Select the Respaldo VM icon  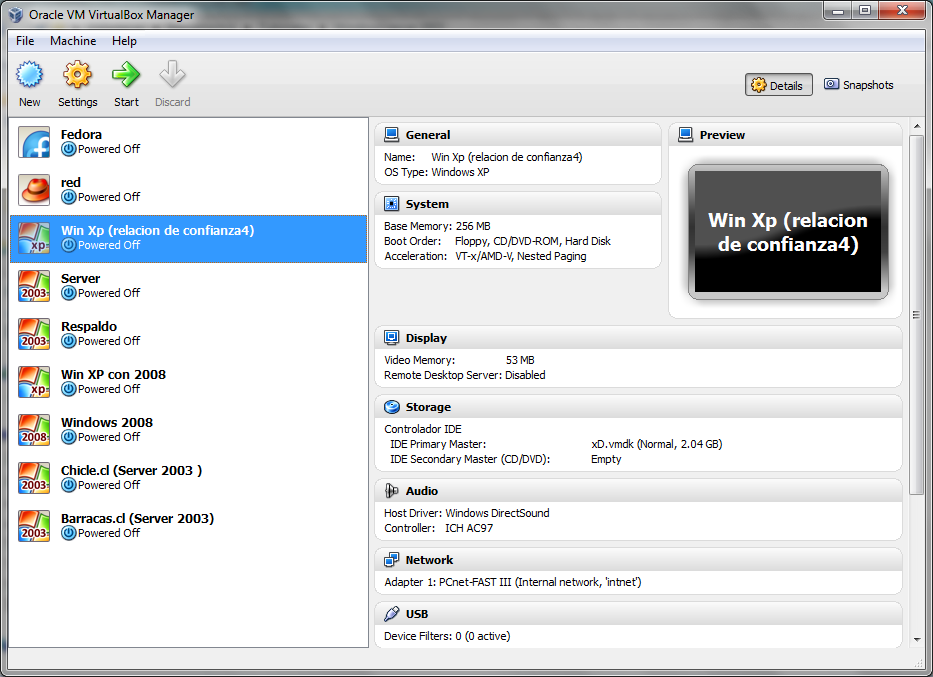pyautogui.click(x=34, y=334)
